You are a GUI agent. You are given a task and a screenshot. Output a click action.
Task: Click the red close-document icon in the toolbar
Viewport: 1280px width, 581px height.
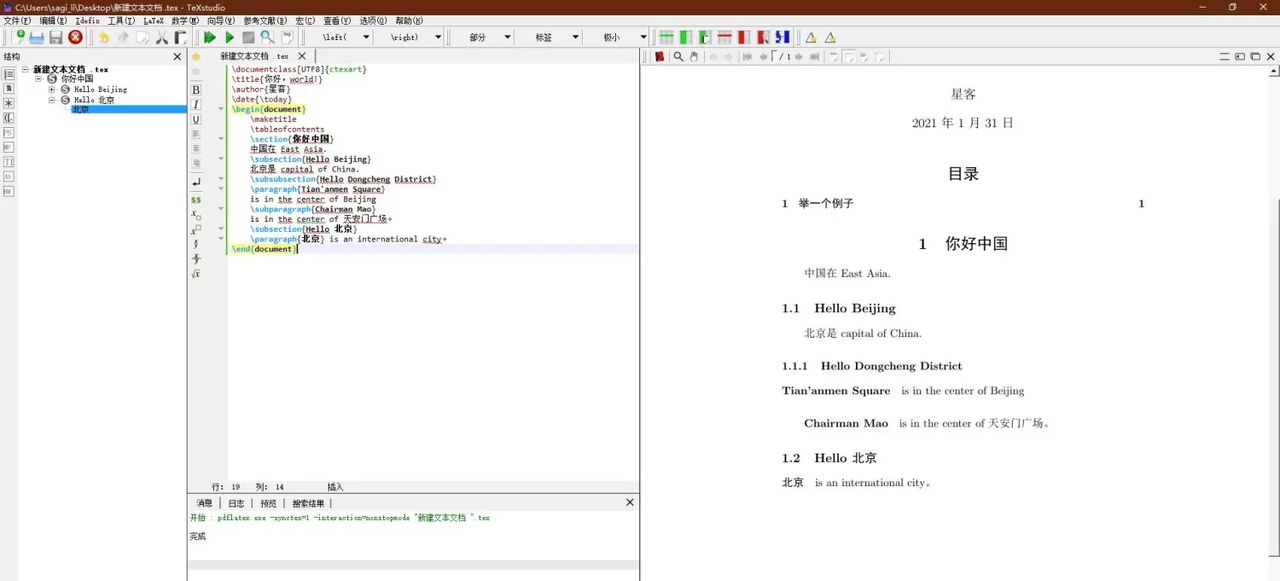tap(75, 37)
